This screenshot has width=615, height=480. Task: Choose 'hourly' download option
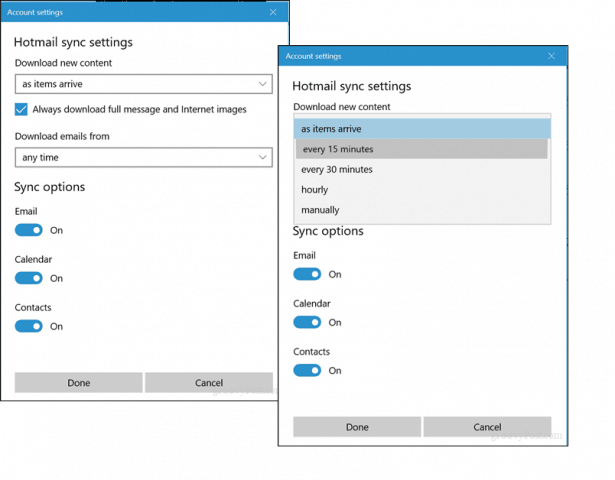422,190
